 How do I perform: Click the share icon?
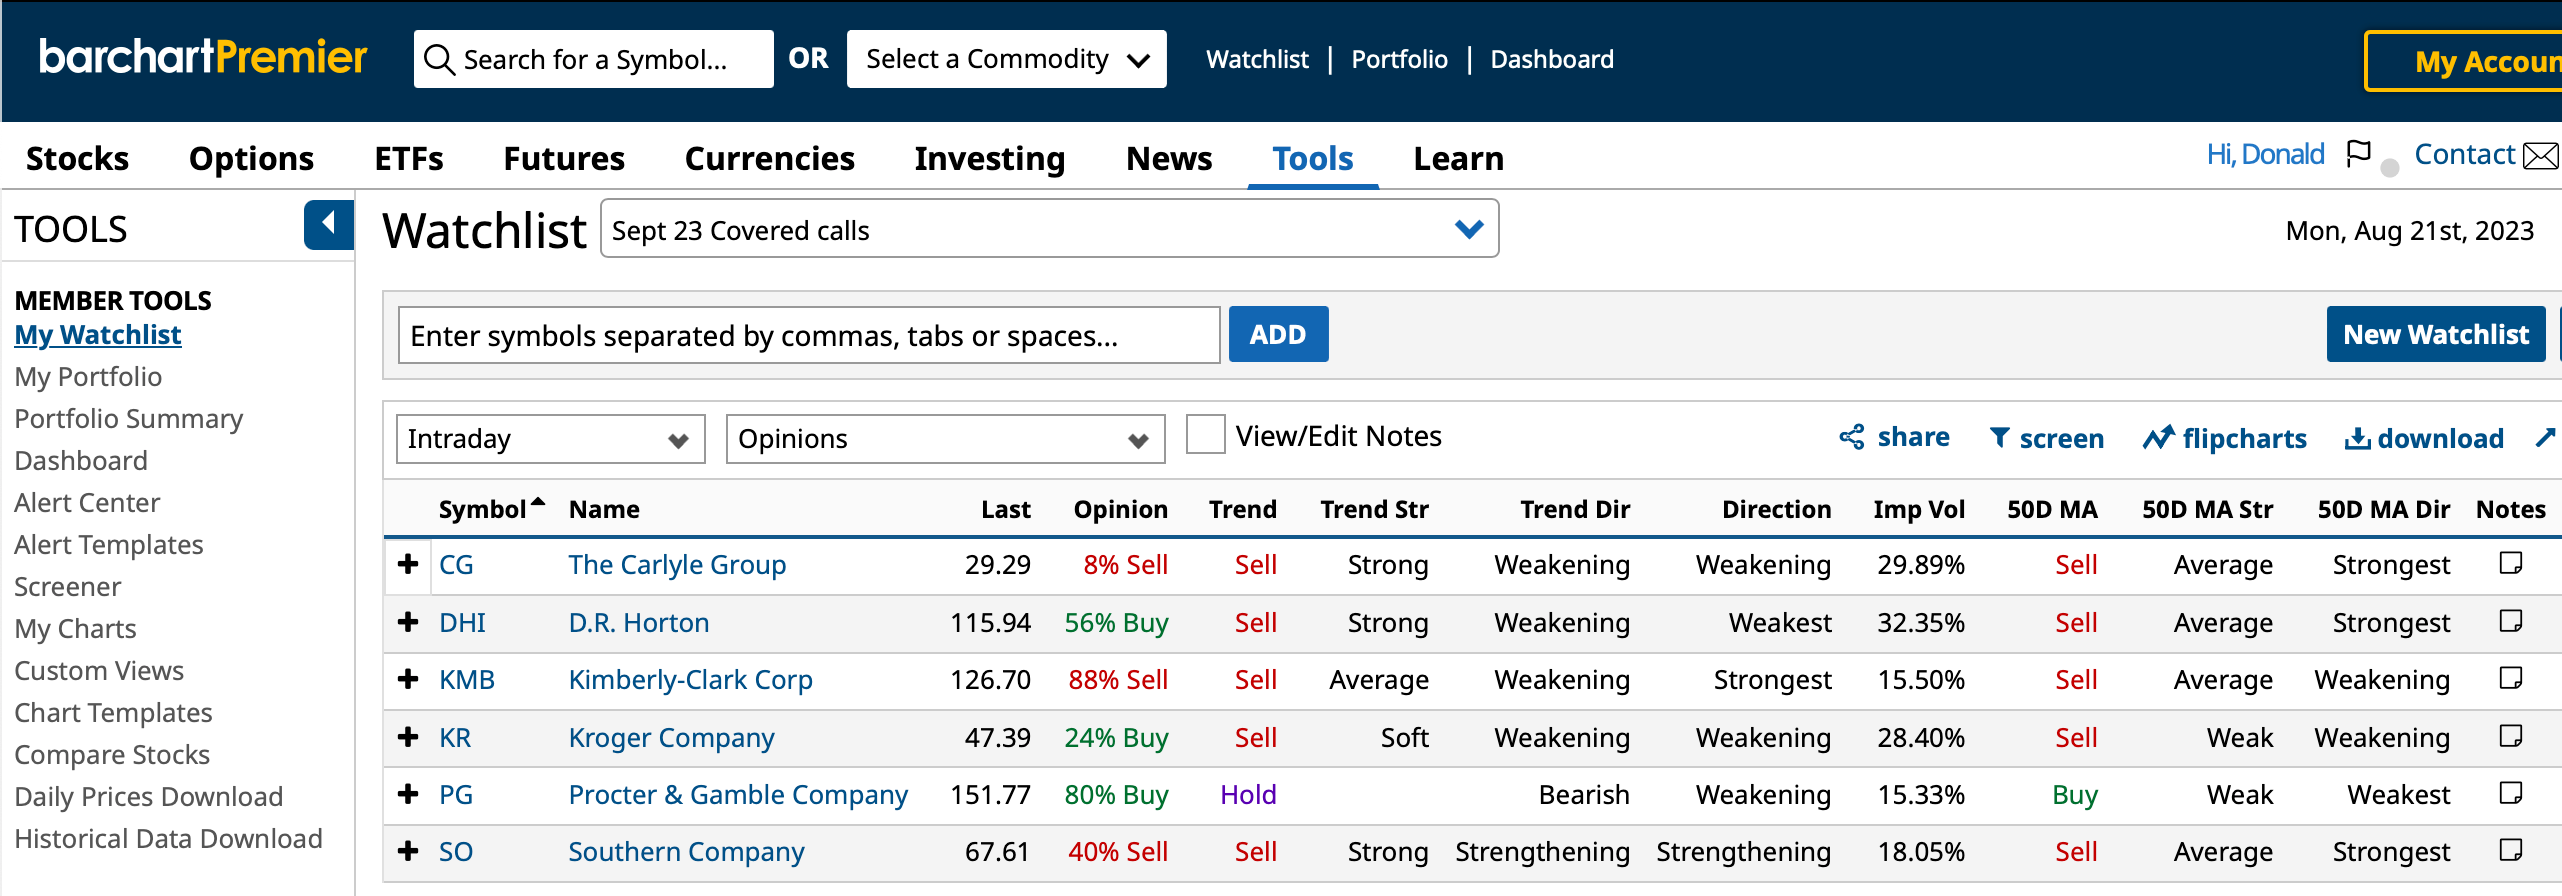1852,437
